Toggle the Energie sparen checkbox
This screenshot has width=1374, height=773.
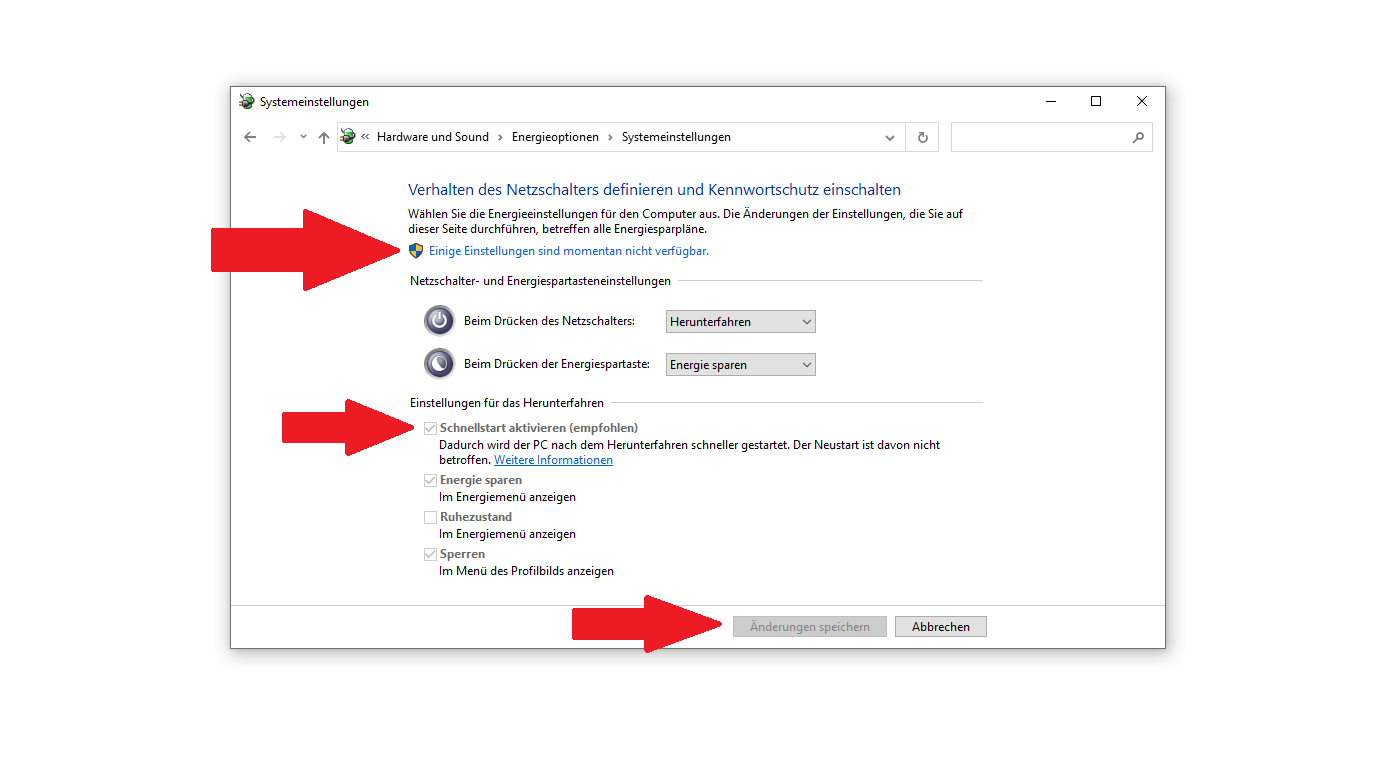[430, 480]
